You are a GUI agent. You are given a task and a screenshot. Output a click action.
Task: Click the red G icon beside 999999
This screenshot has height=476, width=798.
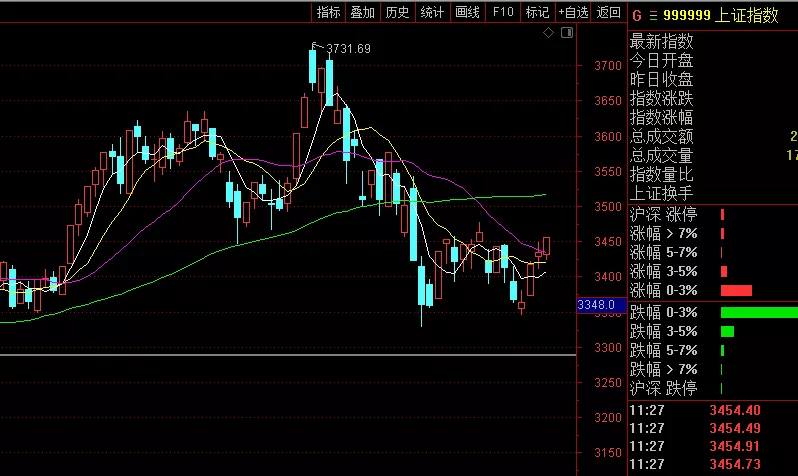point(636,14)
